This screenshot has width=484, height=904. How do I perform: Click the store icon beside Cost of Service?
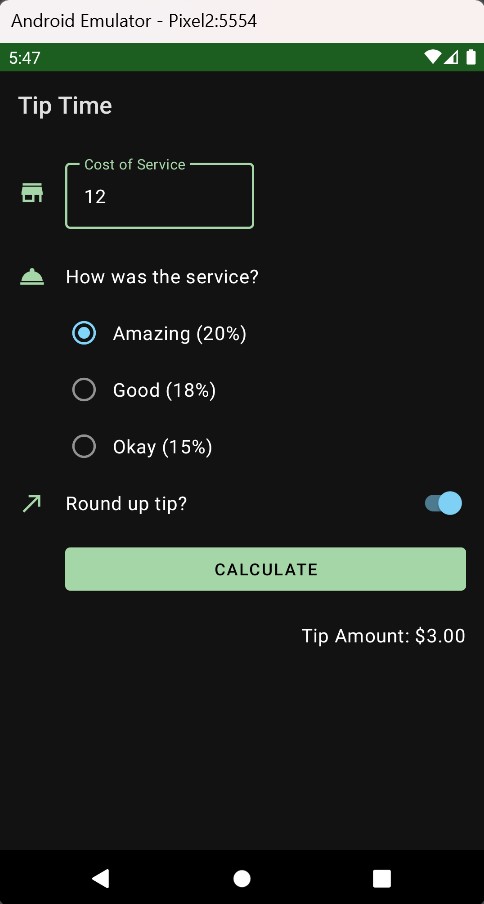coord(32,193)
